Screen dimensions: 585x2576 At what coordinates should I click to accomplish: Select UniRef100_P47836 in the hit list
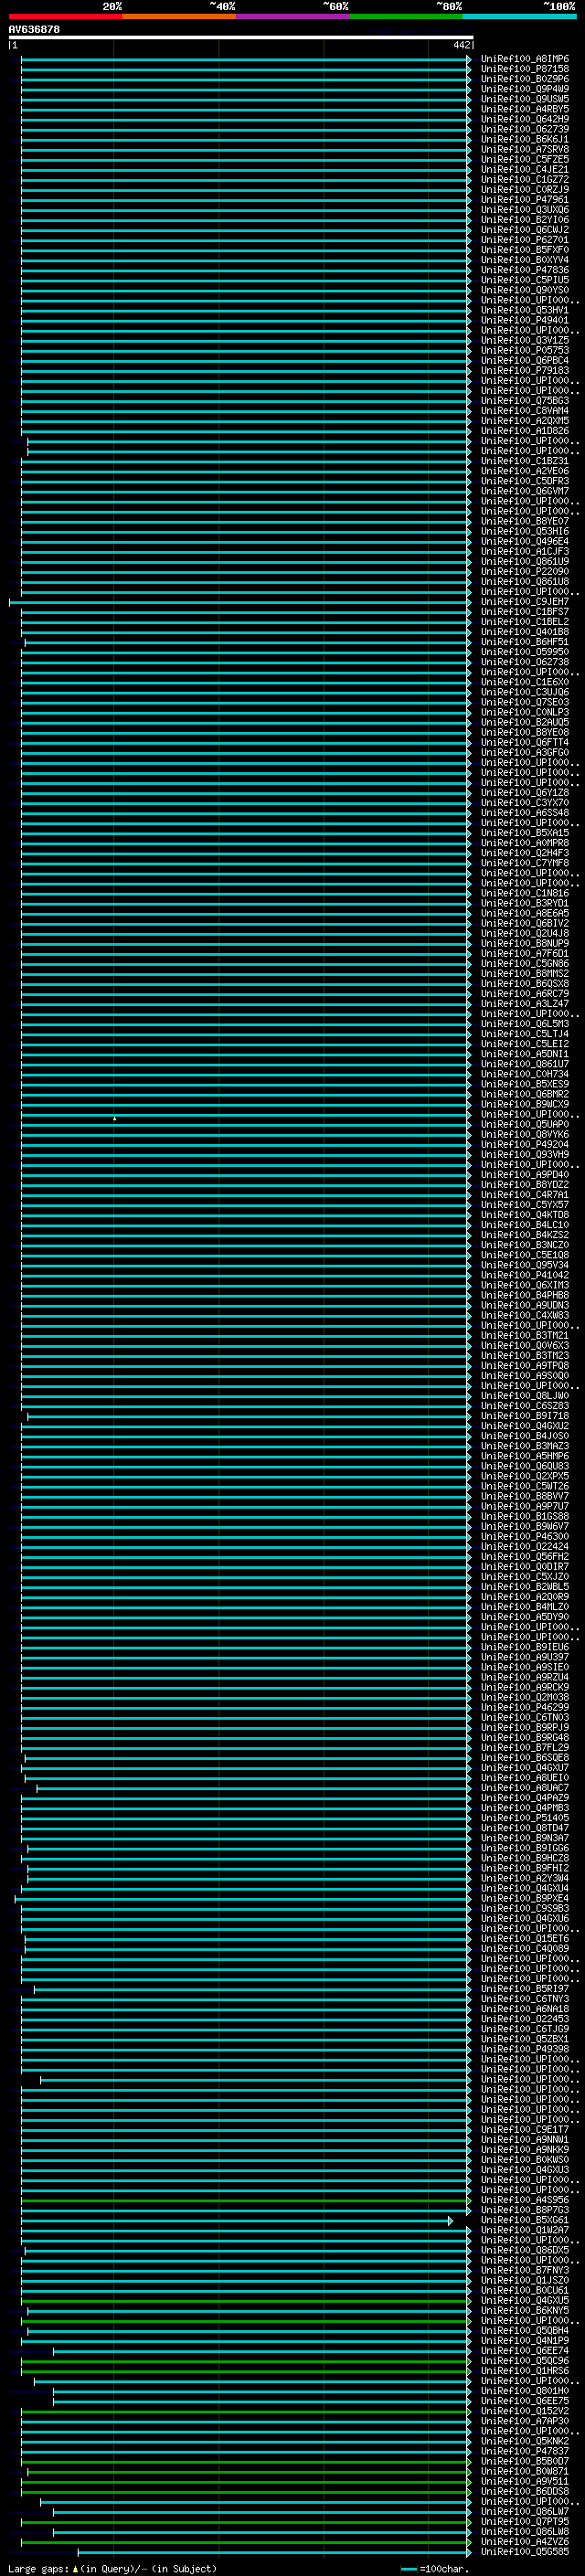[525, 270]
